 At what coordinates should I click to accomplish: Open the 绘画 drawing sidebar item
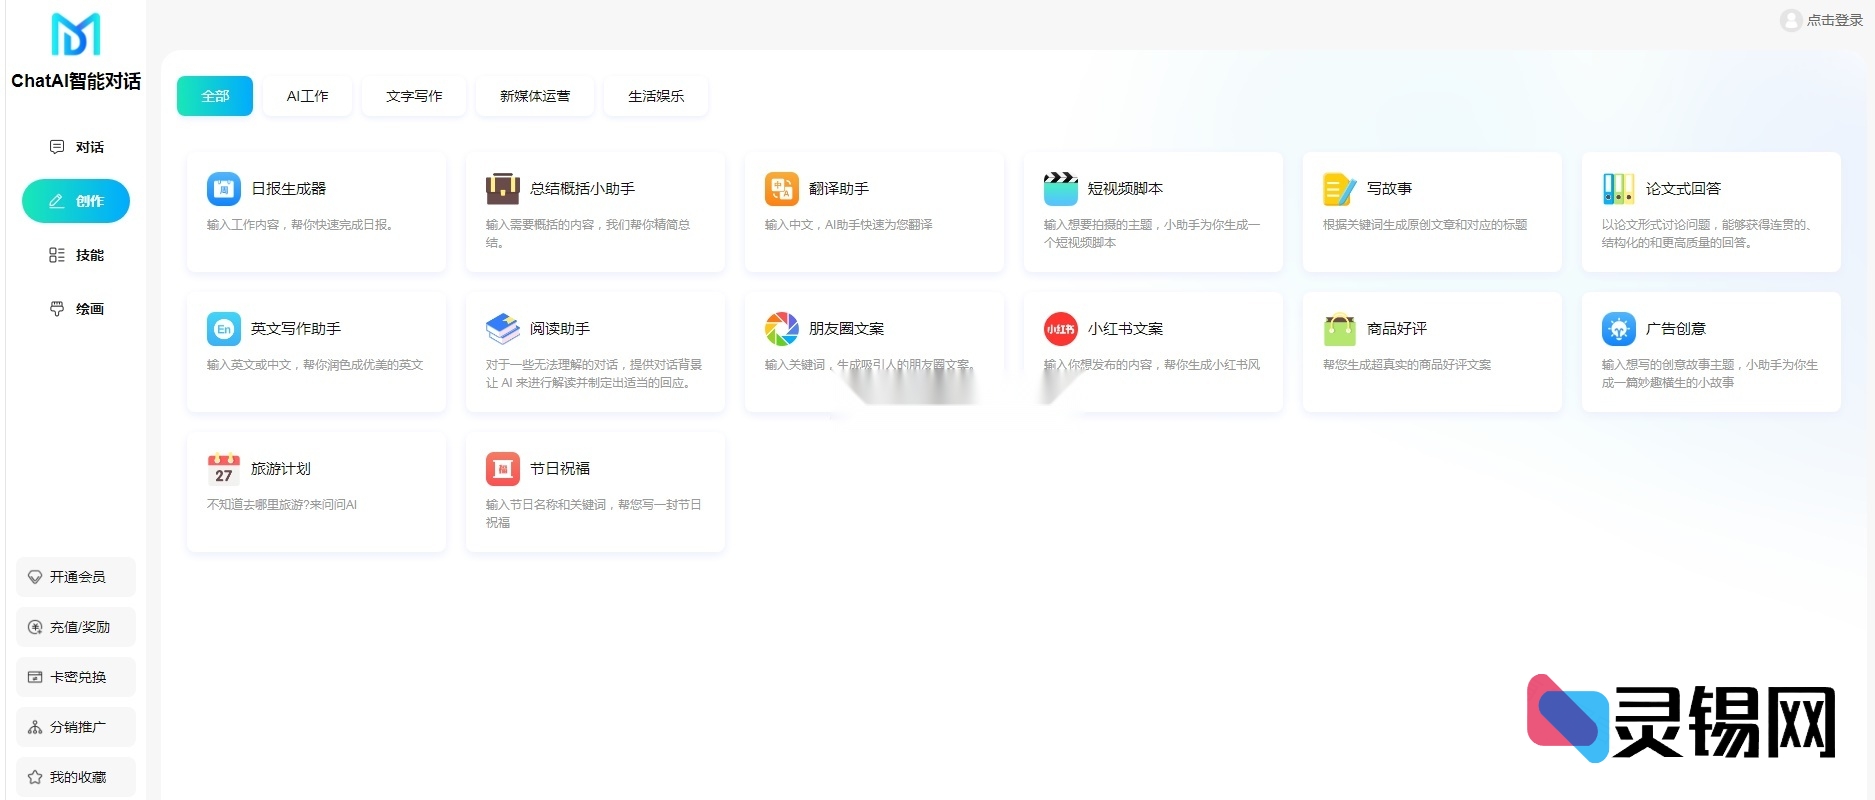pyautogui.click(x=76, y=309)
